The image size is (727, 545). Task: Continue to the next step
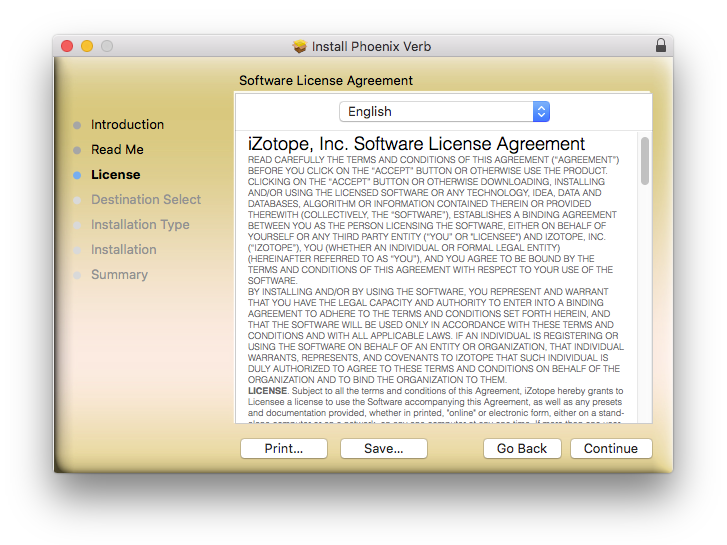(x=611, y=449)
